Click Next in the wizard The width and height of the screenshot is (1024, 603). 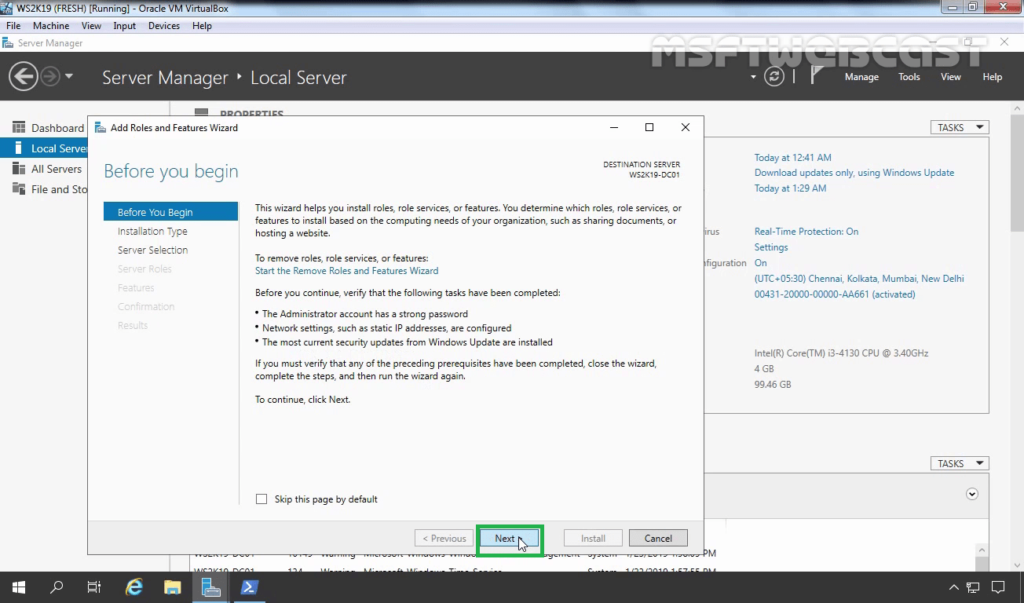click(509, 538)
